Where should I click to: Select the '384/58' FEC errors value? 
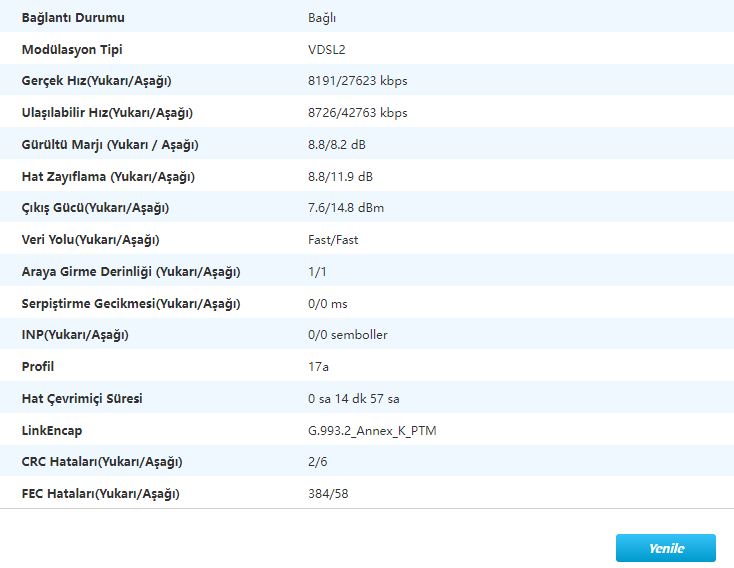pos(328,494)
